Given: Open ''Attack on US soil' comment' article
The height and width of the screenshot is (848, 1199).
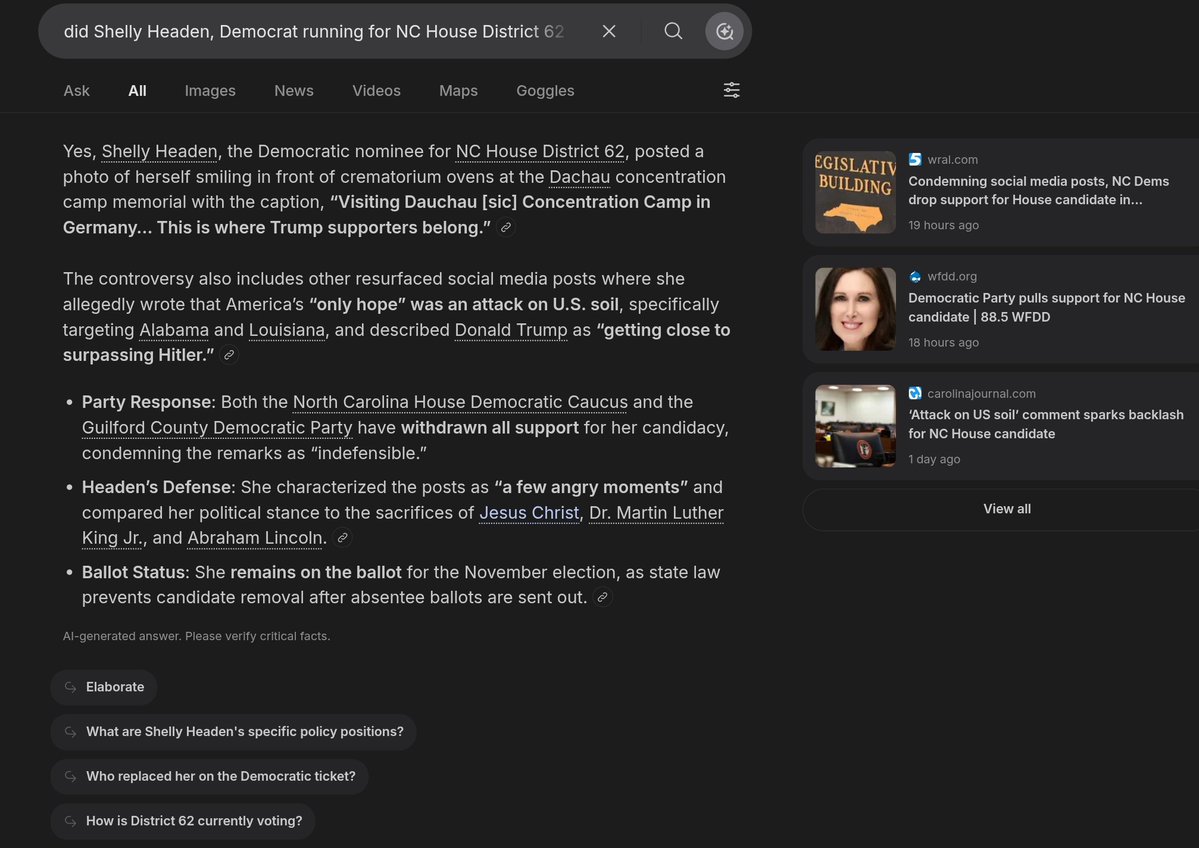Looking at the screenshot, I should [1045, 424].
